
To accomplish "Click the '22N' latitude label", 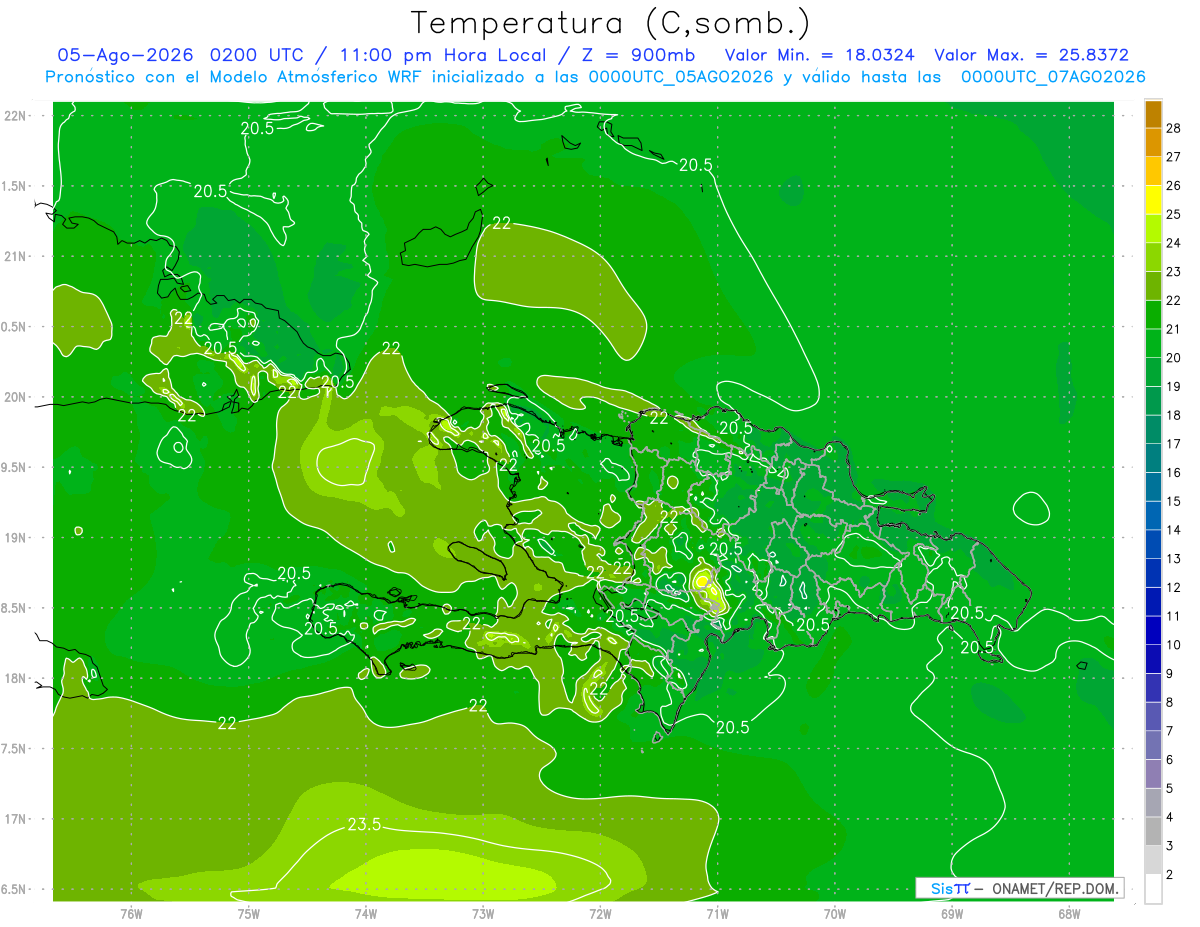I will (x=16, y=116).
